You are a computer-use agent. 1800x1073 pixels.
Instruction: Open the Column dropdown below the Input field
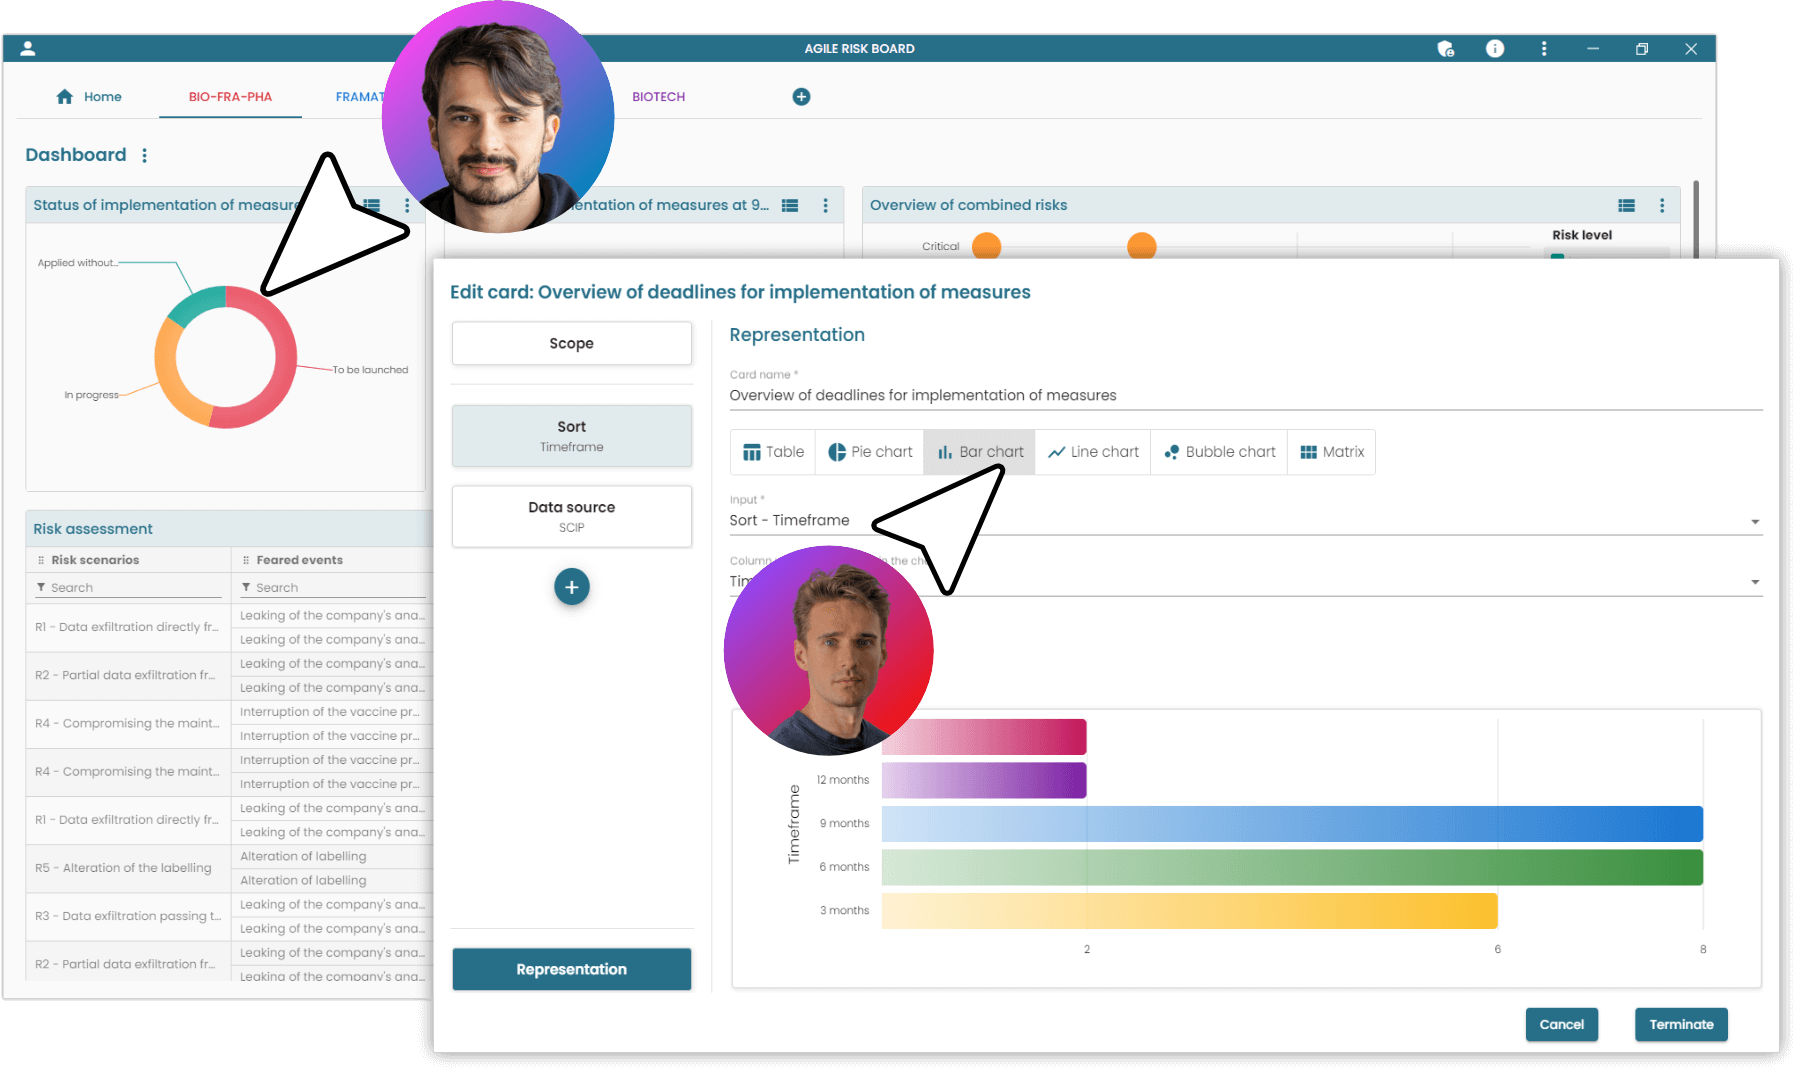pyautogui.click(x=1755, y=580)
